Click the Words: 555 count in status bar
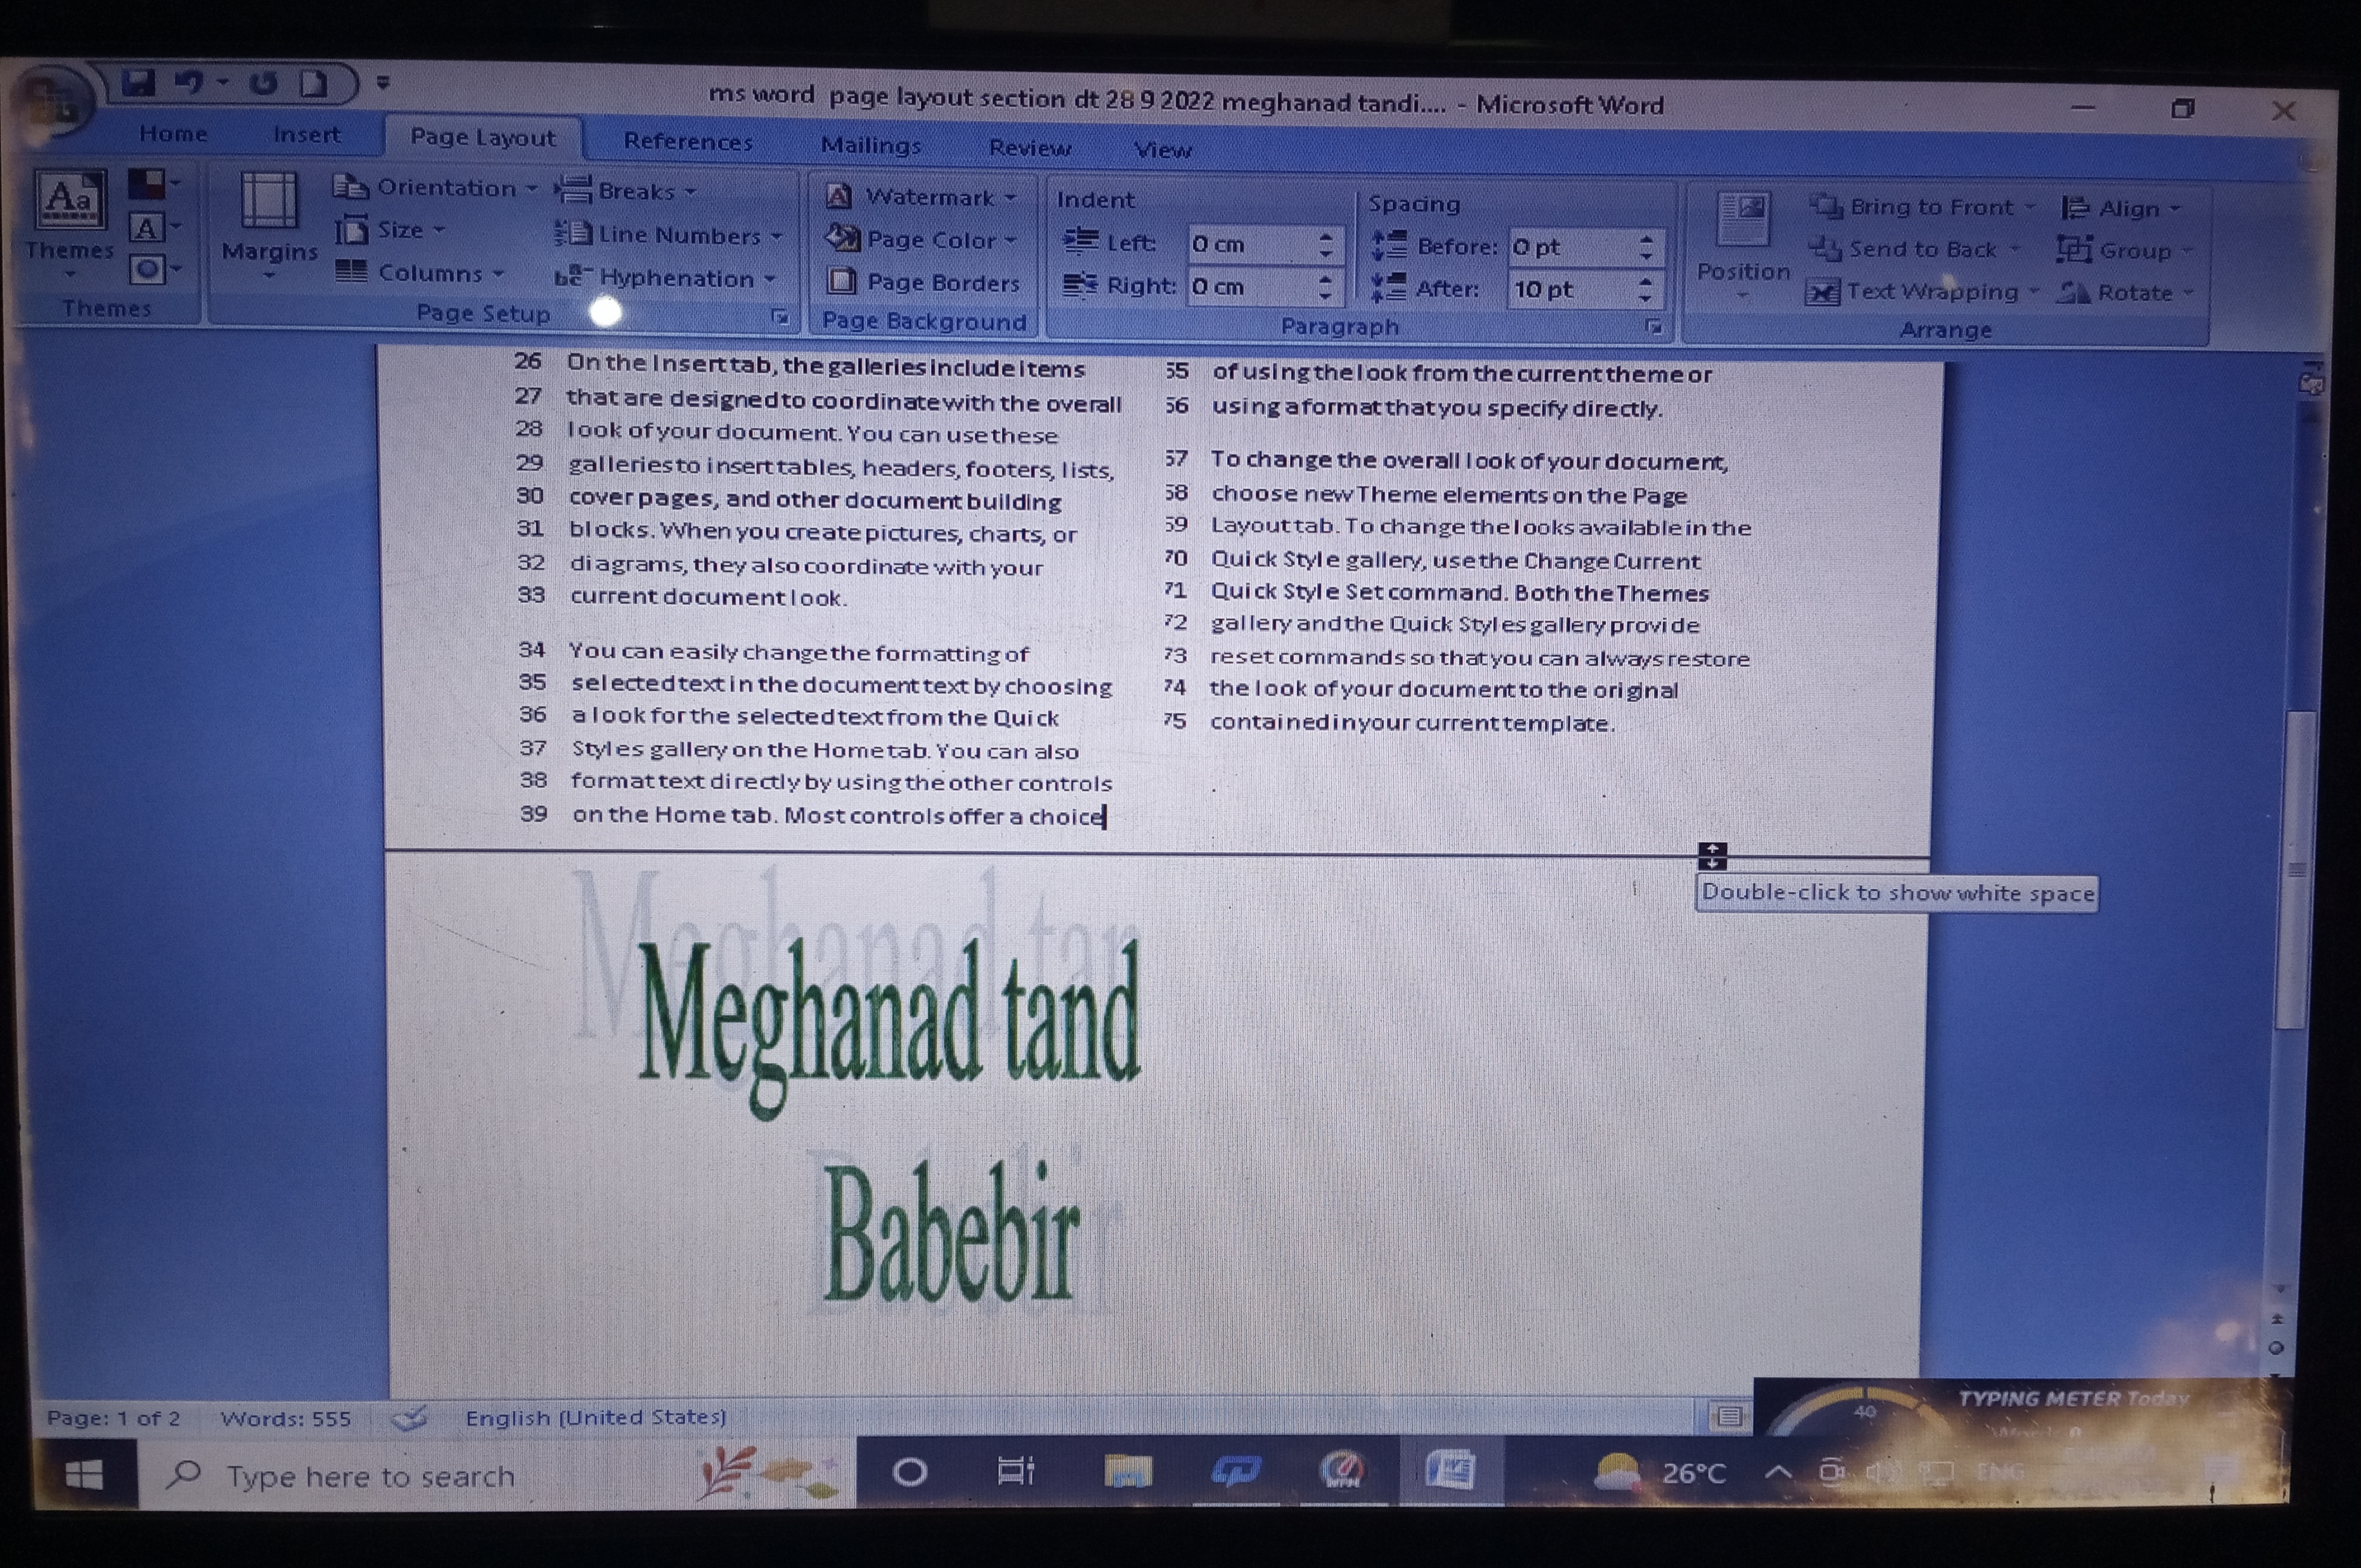2361x1568 pixels. 286,1418
